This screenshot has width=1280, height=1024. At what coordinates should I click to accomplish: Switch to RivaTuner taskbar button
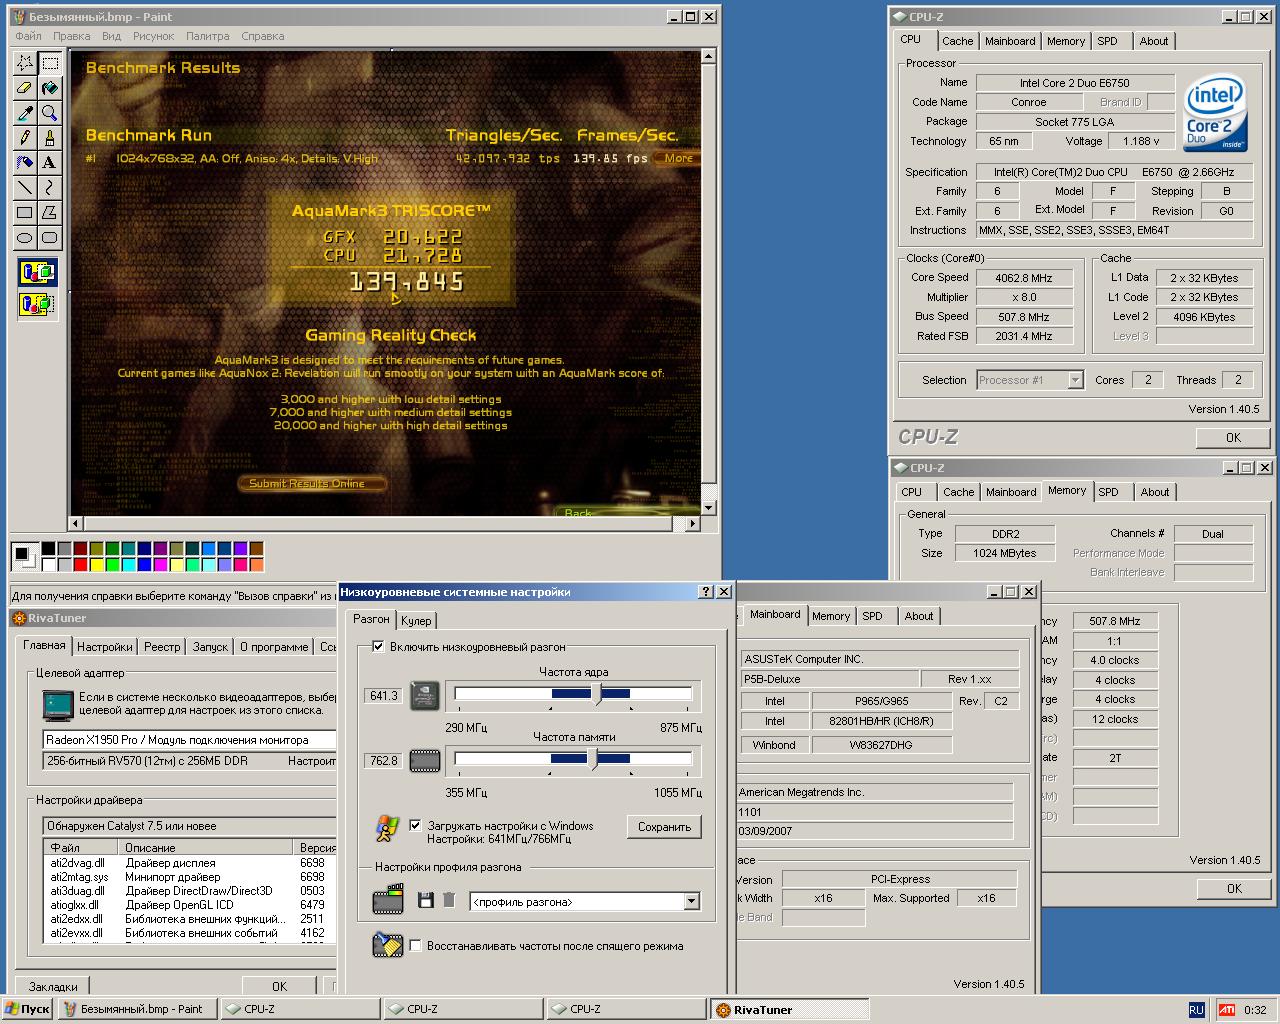[x=789, y=1009]
